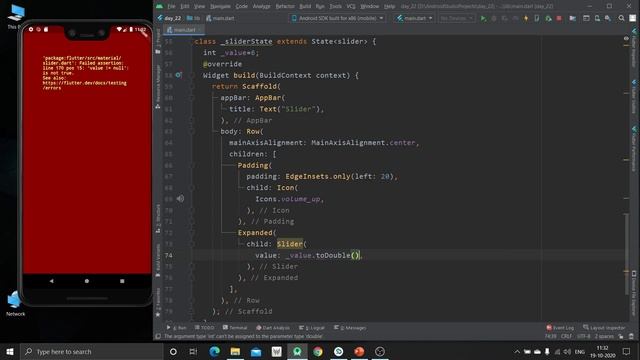Click the override gutter marker at line 58
The width and height of the screenshot is (640, 360).
tap(178, 75)
